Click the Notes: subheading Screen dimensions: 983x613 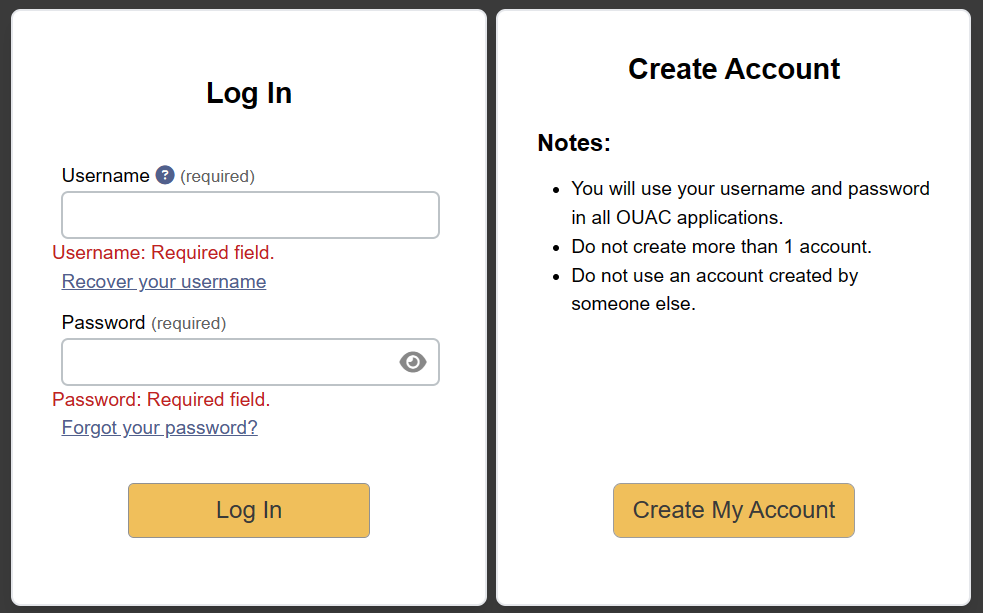(x=574, y=143)
